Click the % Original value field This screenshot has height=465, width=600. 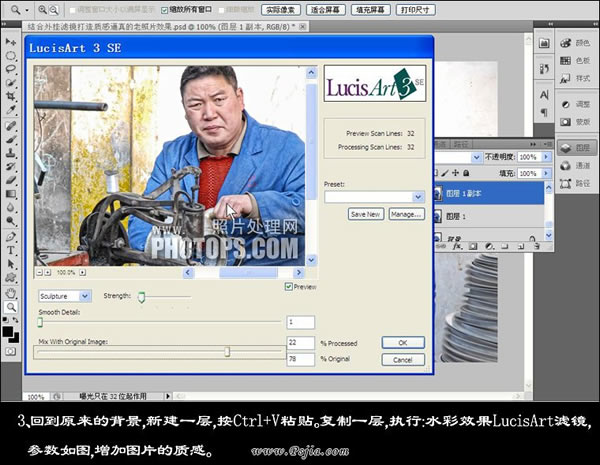click(301, 359)
